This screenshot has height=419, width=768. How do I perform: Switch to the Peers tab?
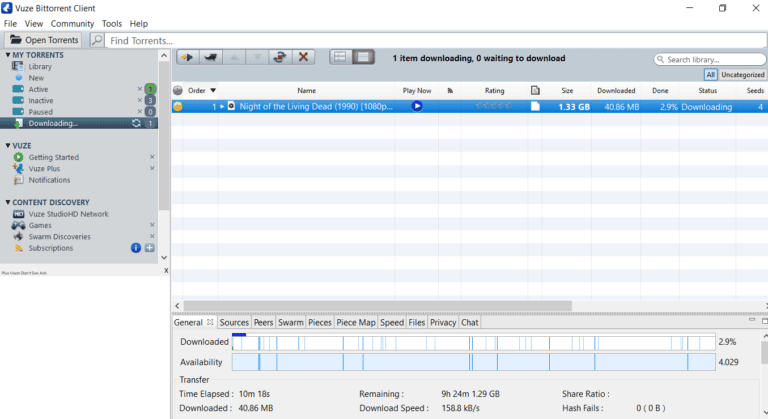[263, 322]
